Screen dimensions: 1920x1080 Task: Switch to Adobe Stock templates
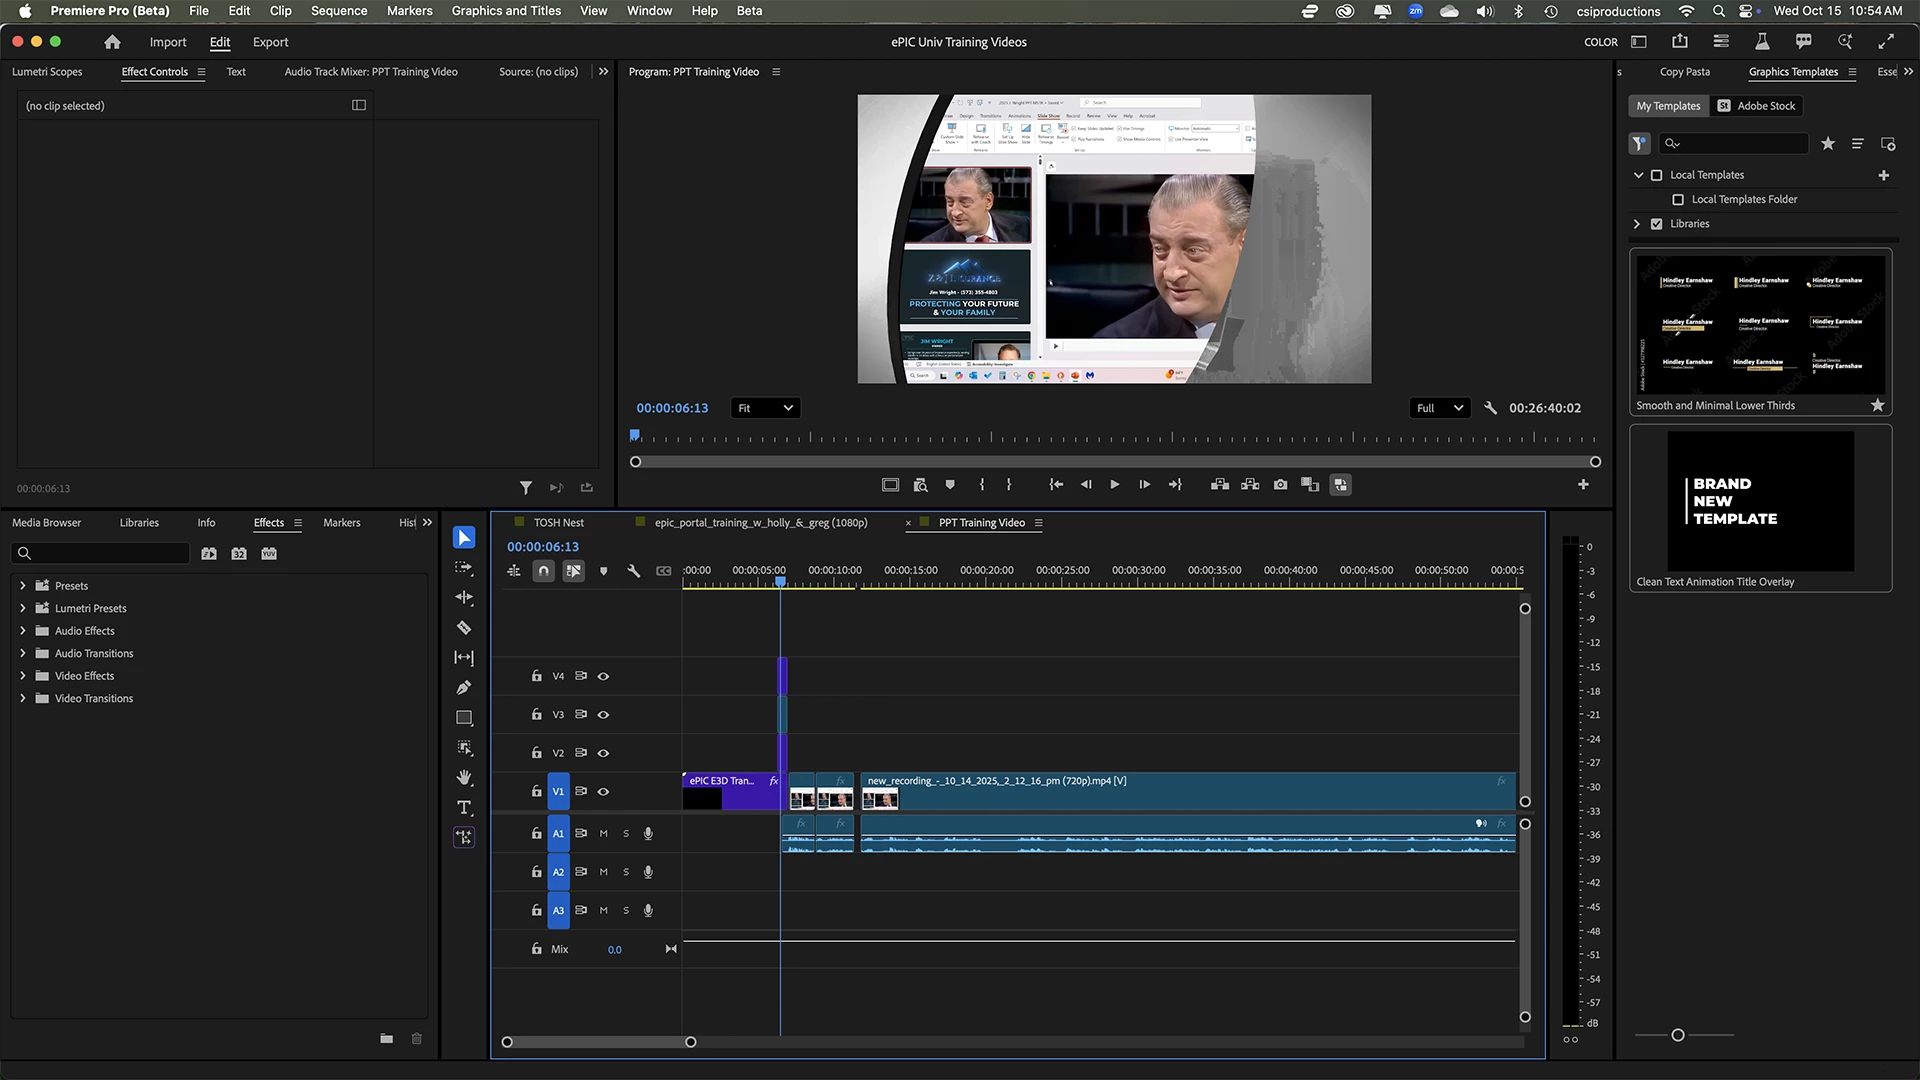(1757, 106)
